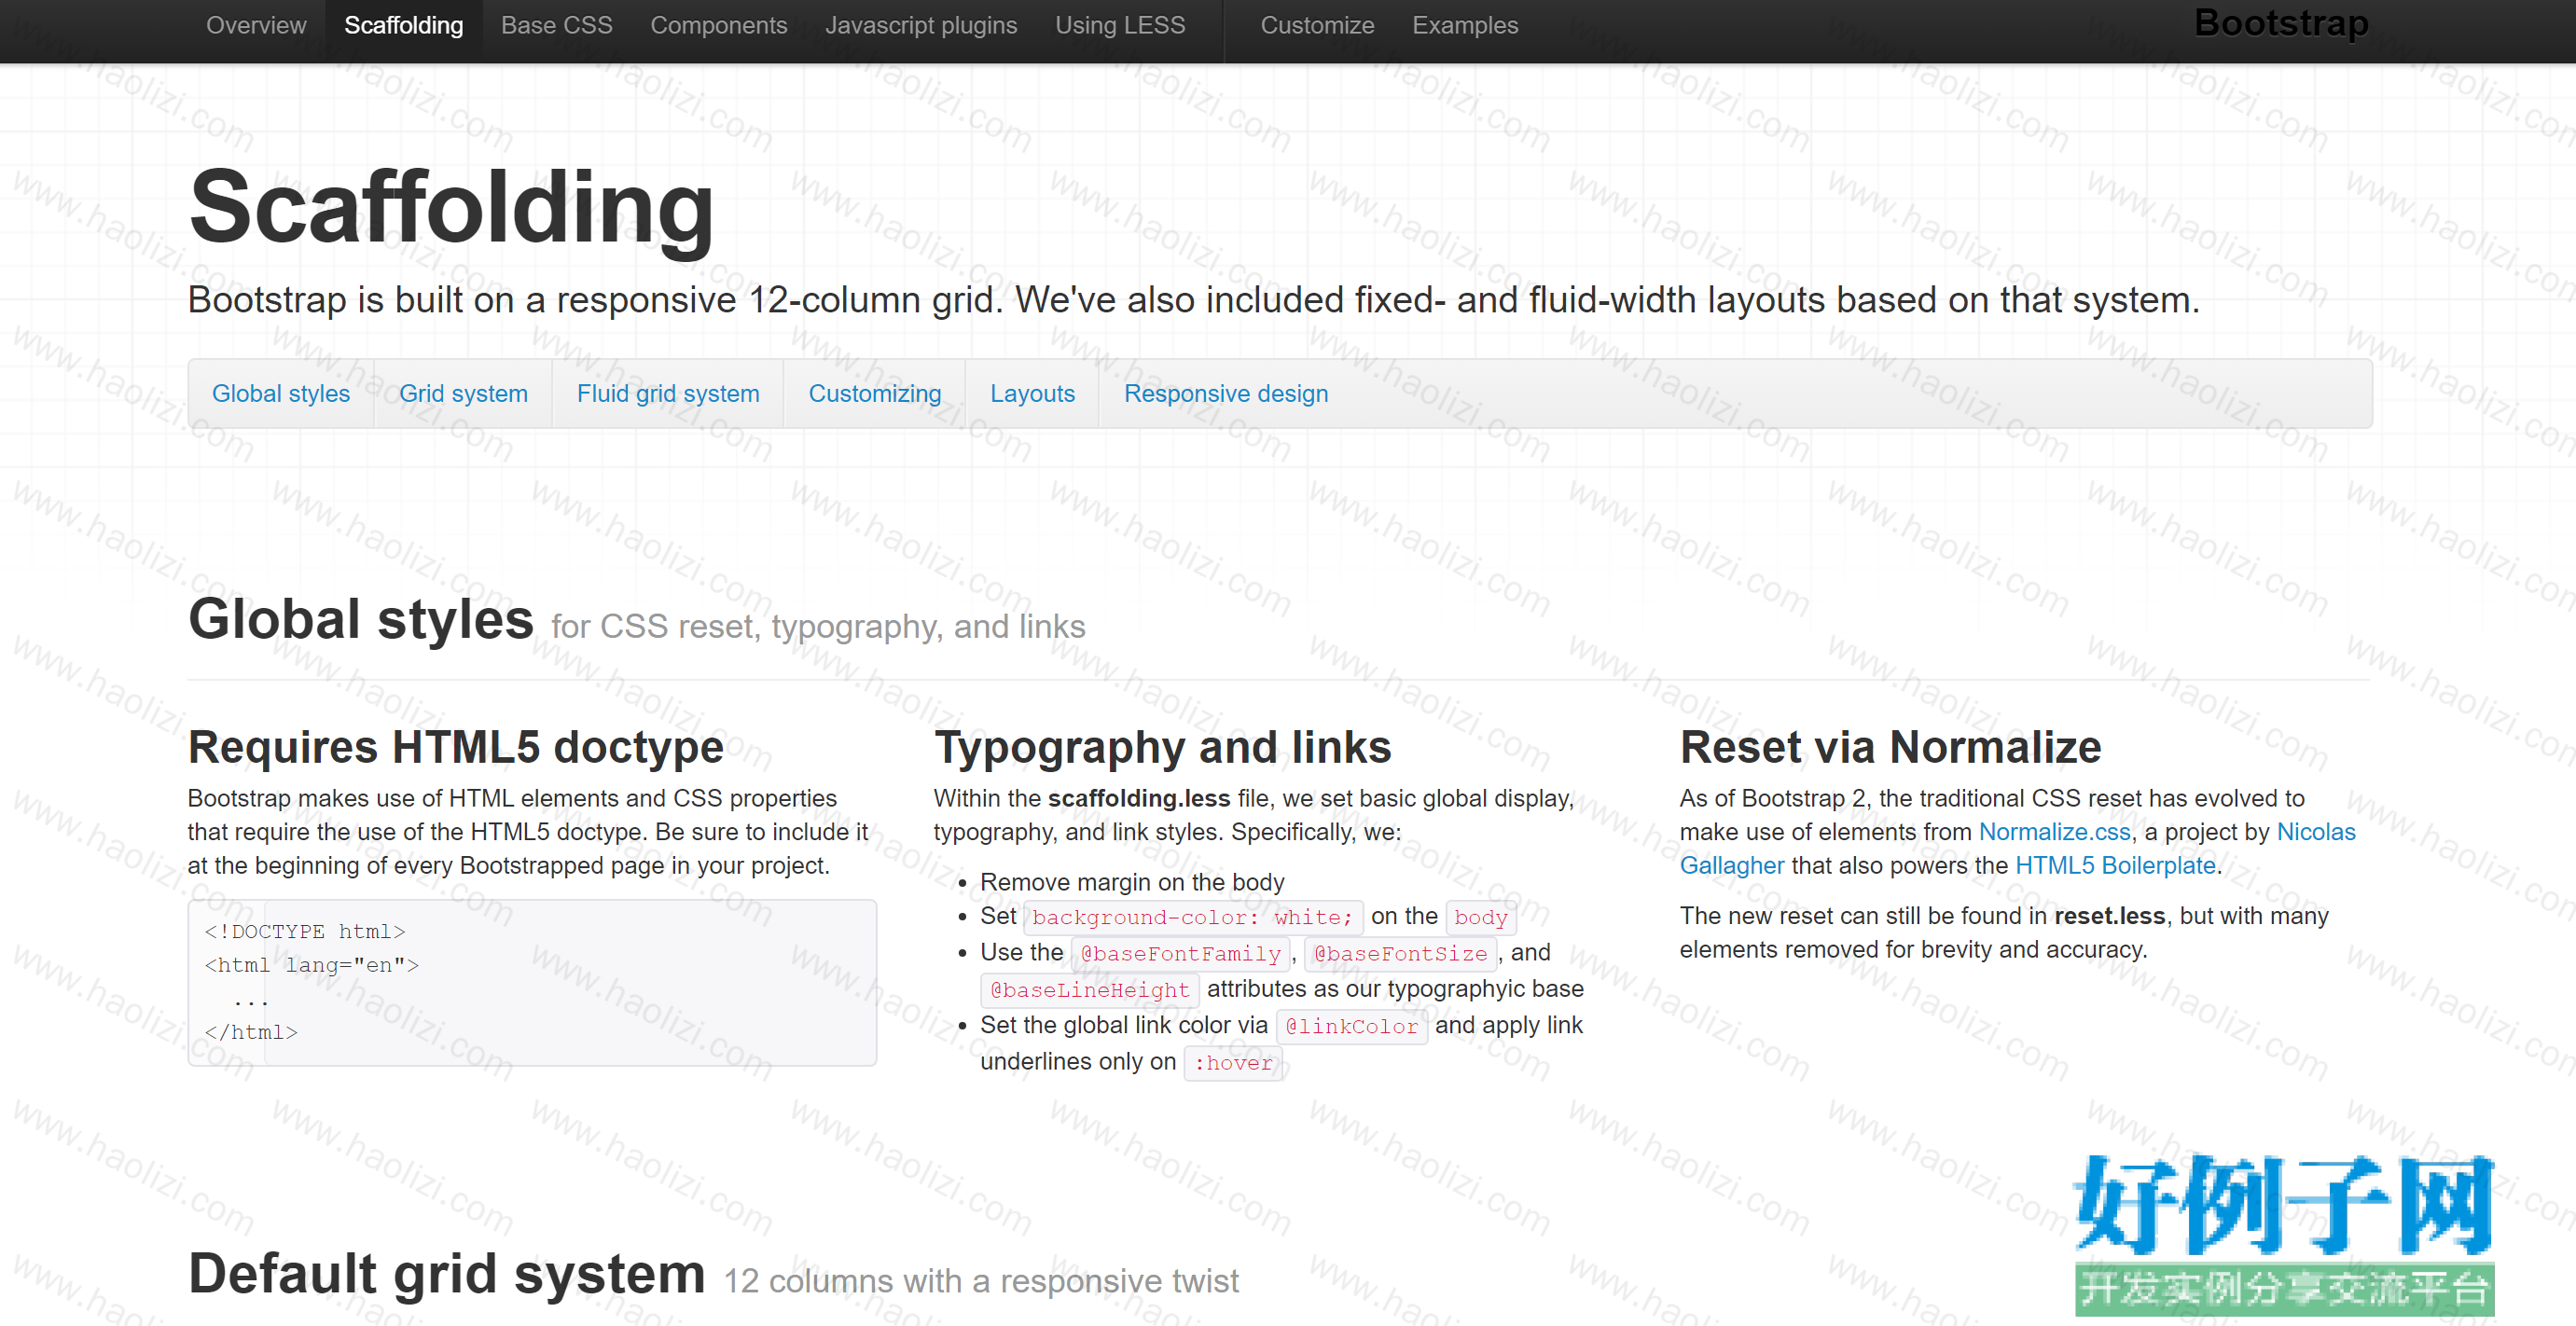Open the Customize nav item
Viewport: 2576px width, 1326px height.
point(1316,25)
